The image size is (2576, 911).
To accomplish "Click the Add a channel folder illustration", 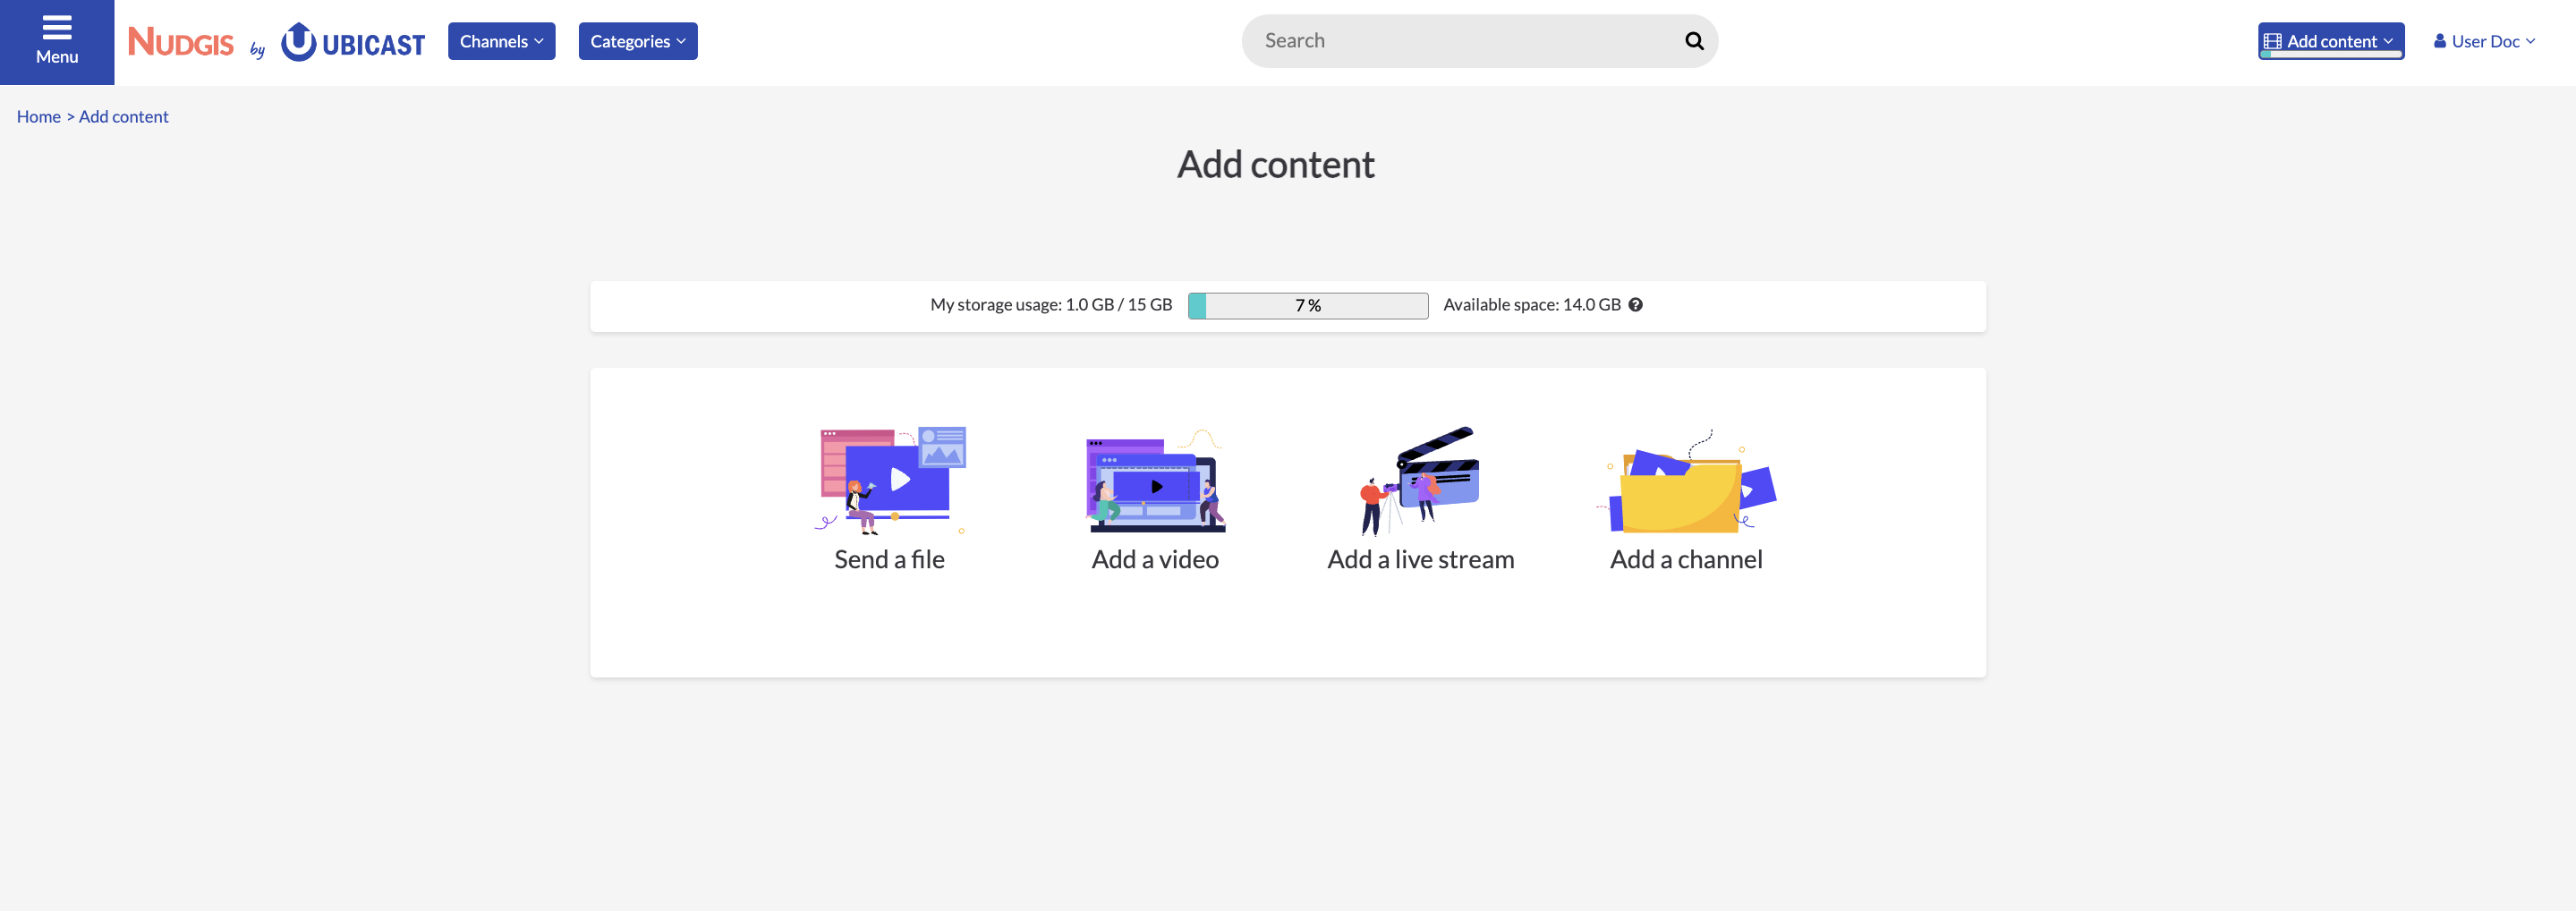I will [x=1686, y=481].
